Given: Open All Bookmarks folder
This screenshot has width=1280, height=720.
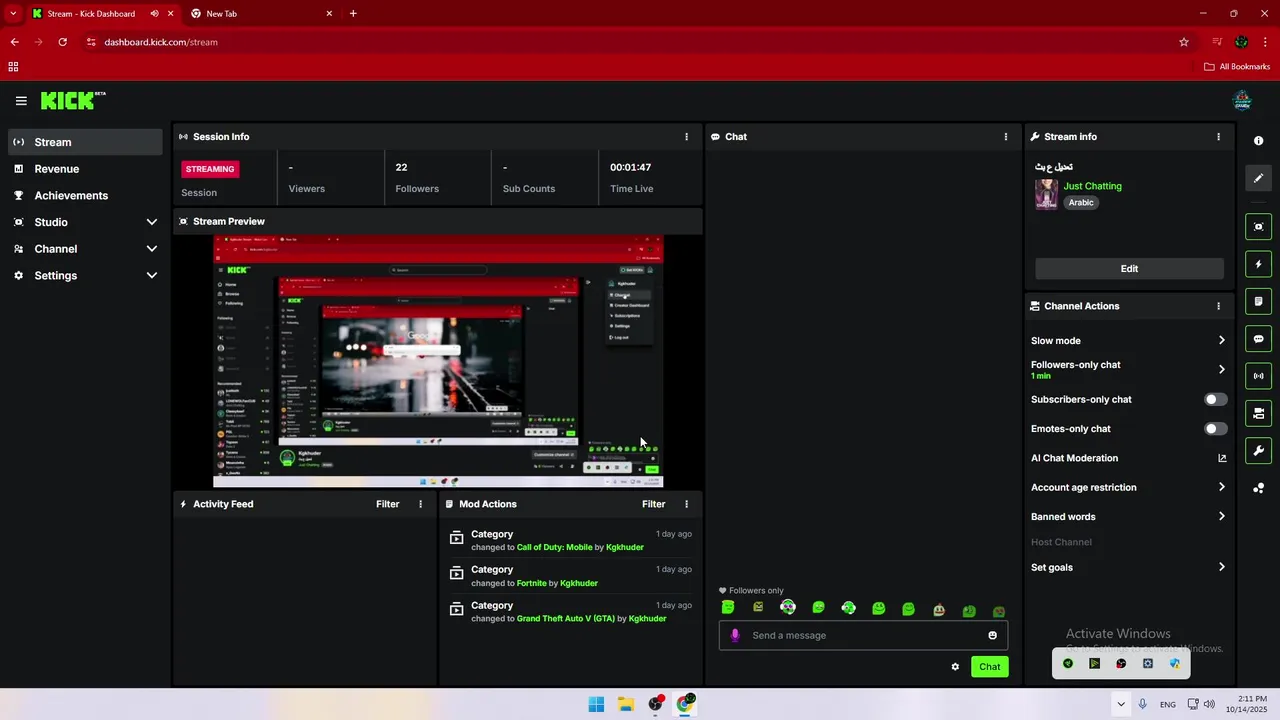Looking at the screenshot, I should click(1237, 67).
